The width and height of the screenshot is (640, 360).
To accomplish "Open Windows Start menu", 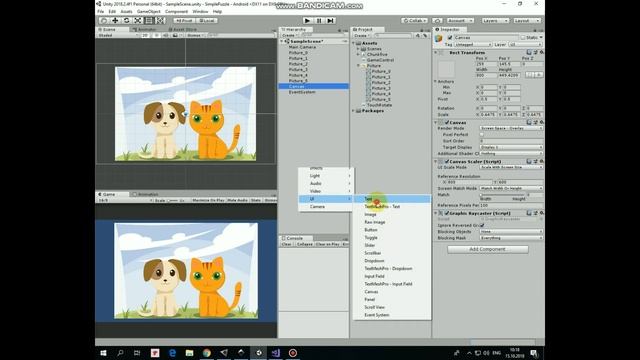I will pos(103,353).
